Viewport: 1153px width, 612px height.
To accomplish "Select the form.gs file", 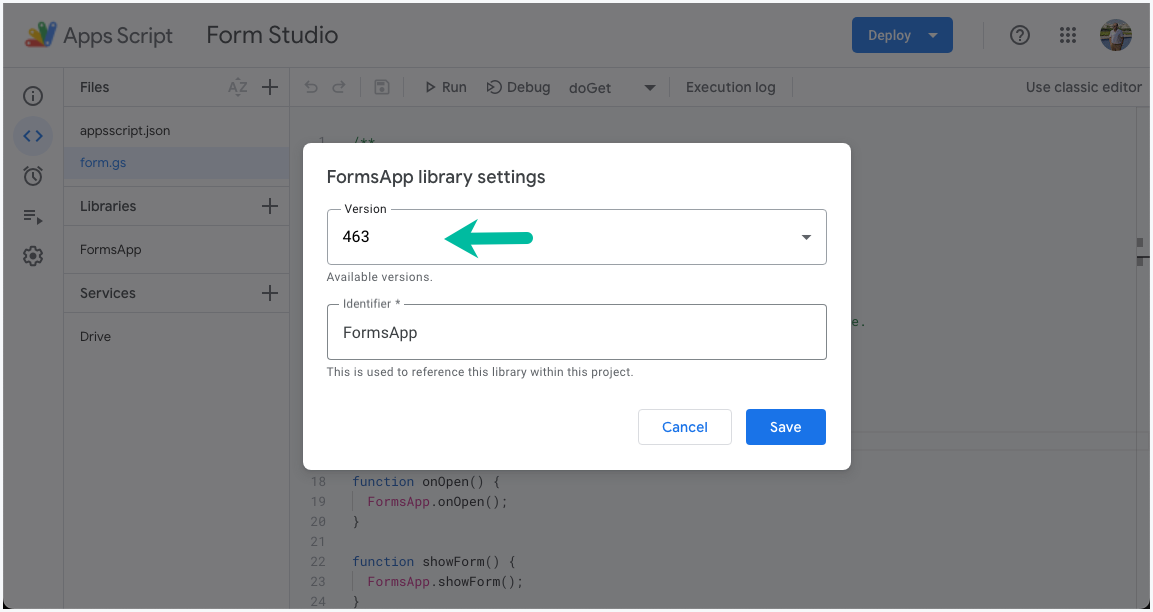I will 176,163.
